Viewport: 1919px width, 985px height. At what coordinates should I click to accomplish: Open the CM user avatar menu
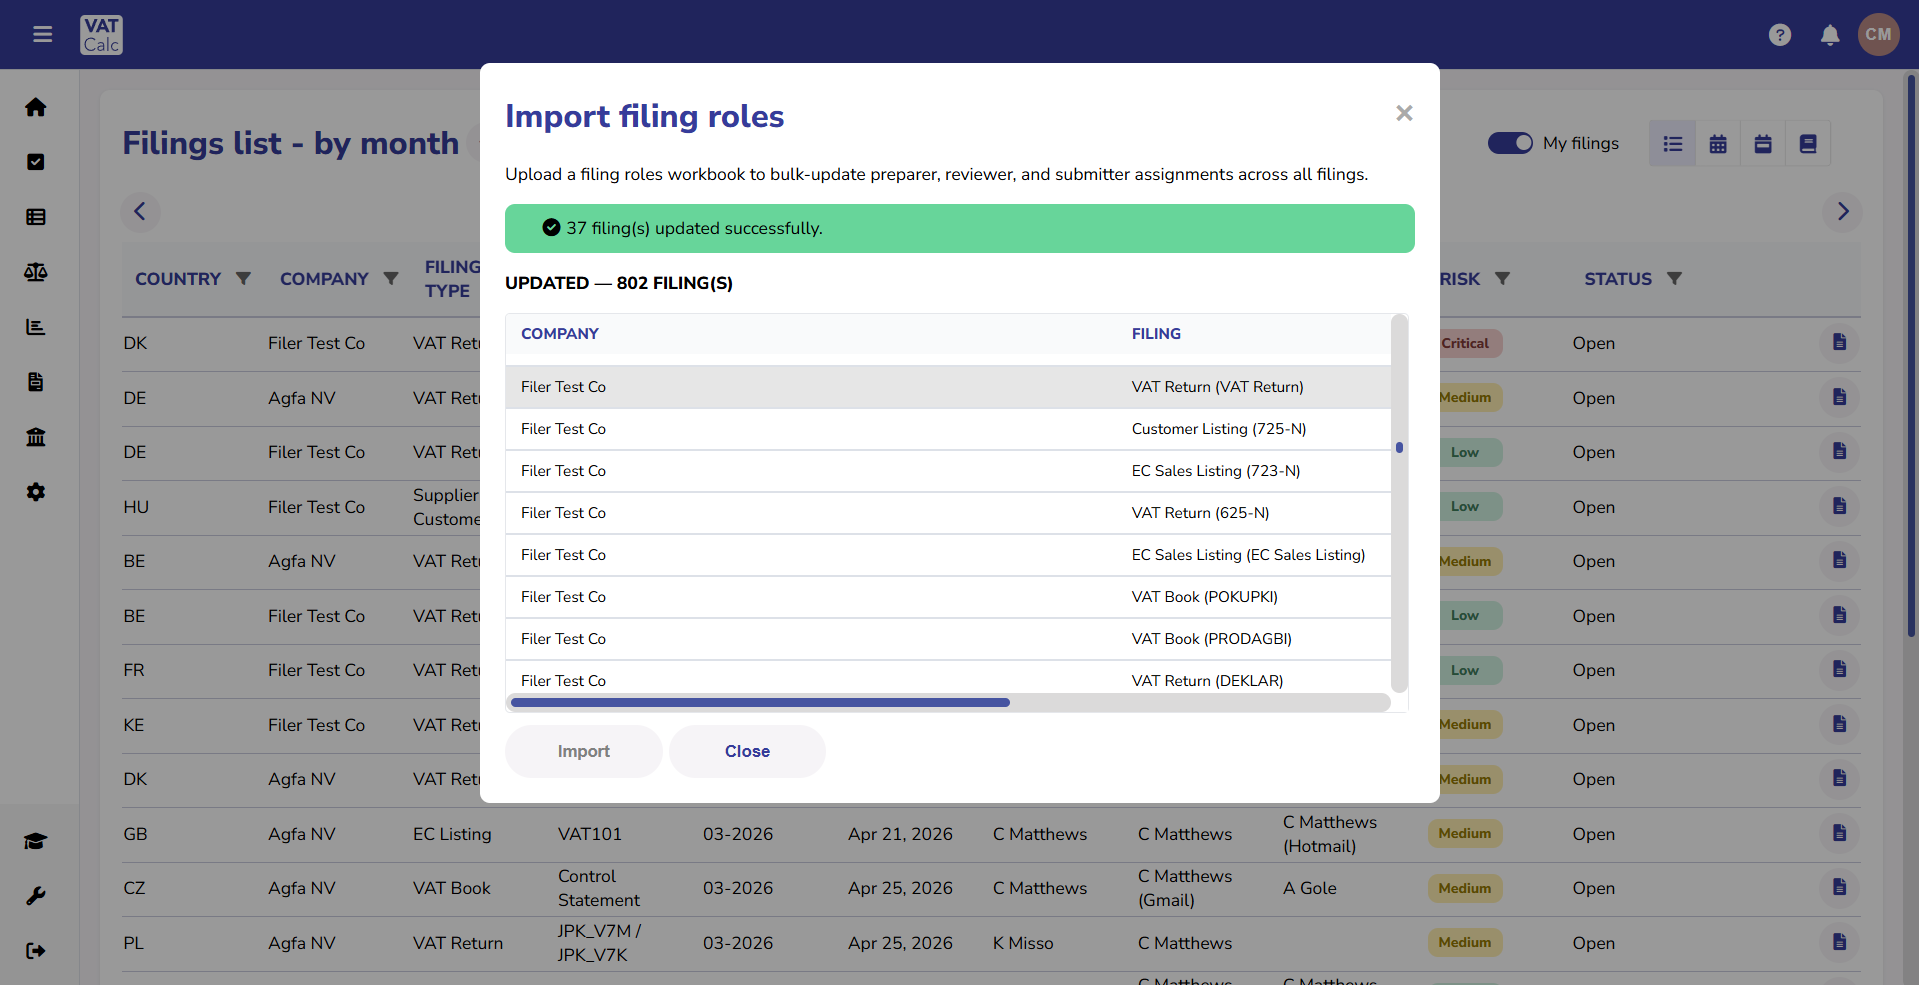[1879, 35]
